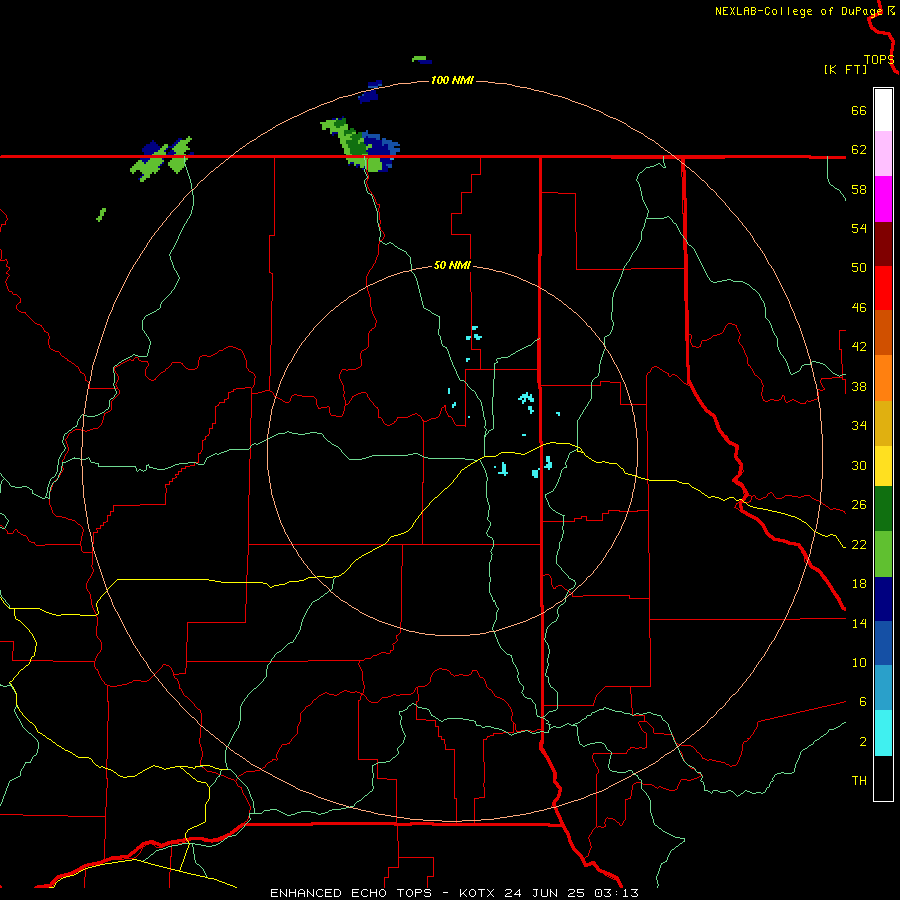Viewport: 900px width, 900px height.
Task: Click the light pink legend swatch
Action: click(883, 153)
